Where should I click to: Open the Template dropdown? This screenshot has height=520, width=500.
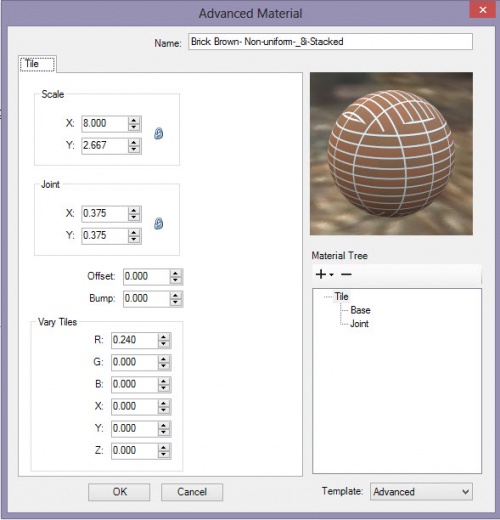421,492
